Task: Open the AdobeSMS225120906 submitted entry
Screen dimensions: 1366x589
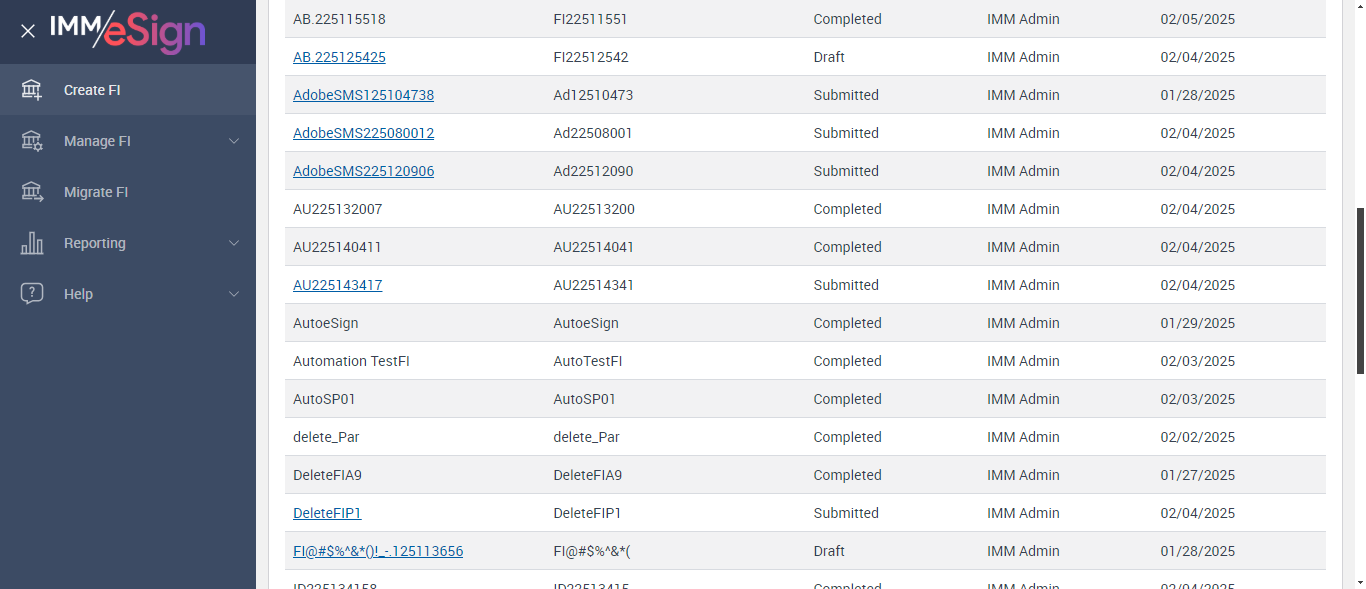Action: click(x=363, y=171)
